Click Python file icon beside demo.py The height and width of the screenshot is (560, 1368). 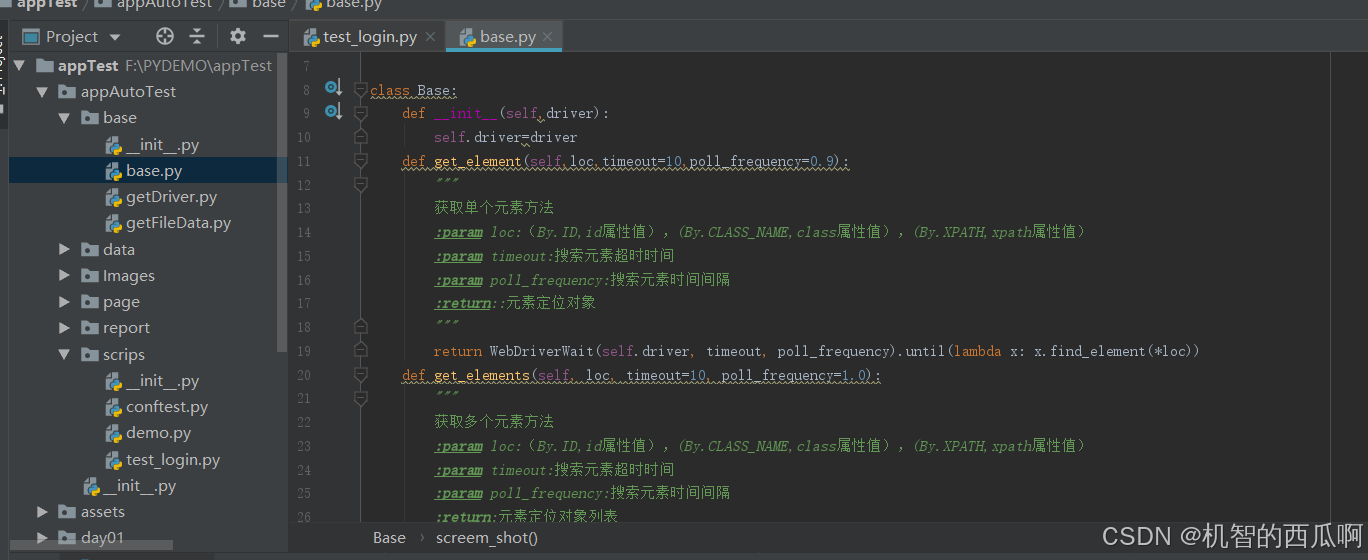coord(114,433)
